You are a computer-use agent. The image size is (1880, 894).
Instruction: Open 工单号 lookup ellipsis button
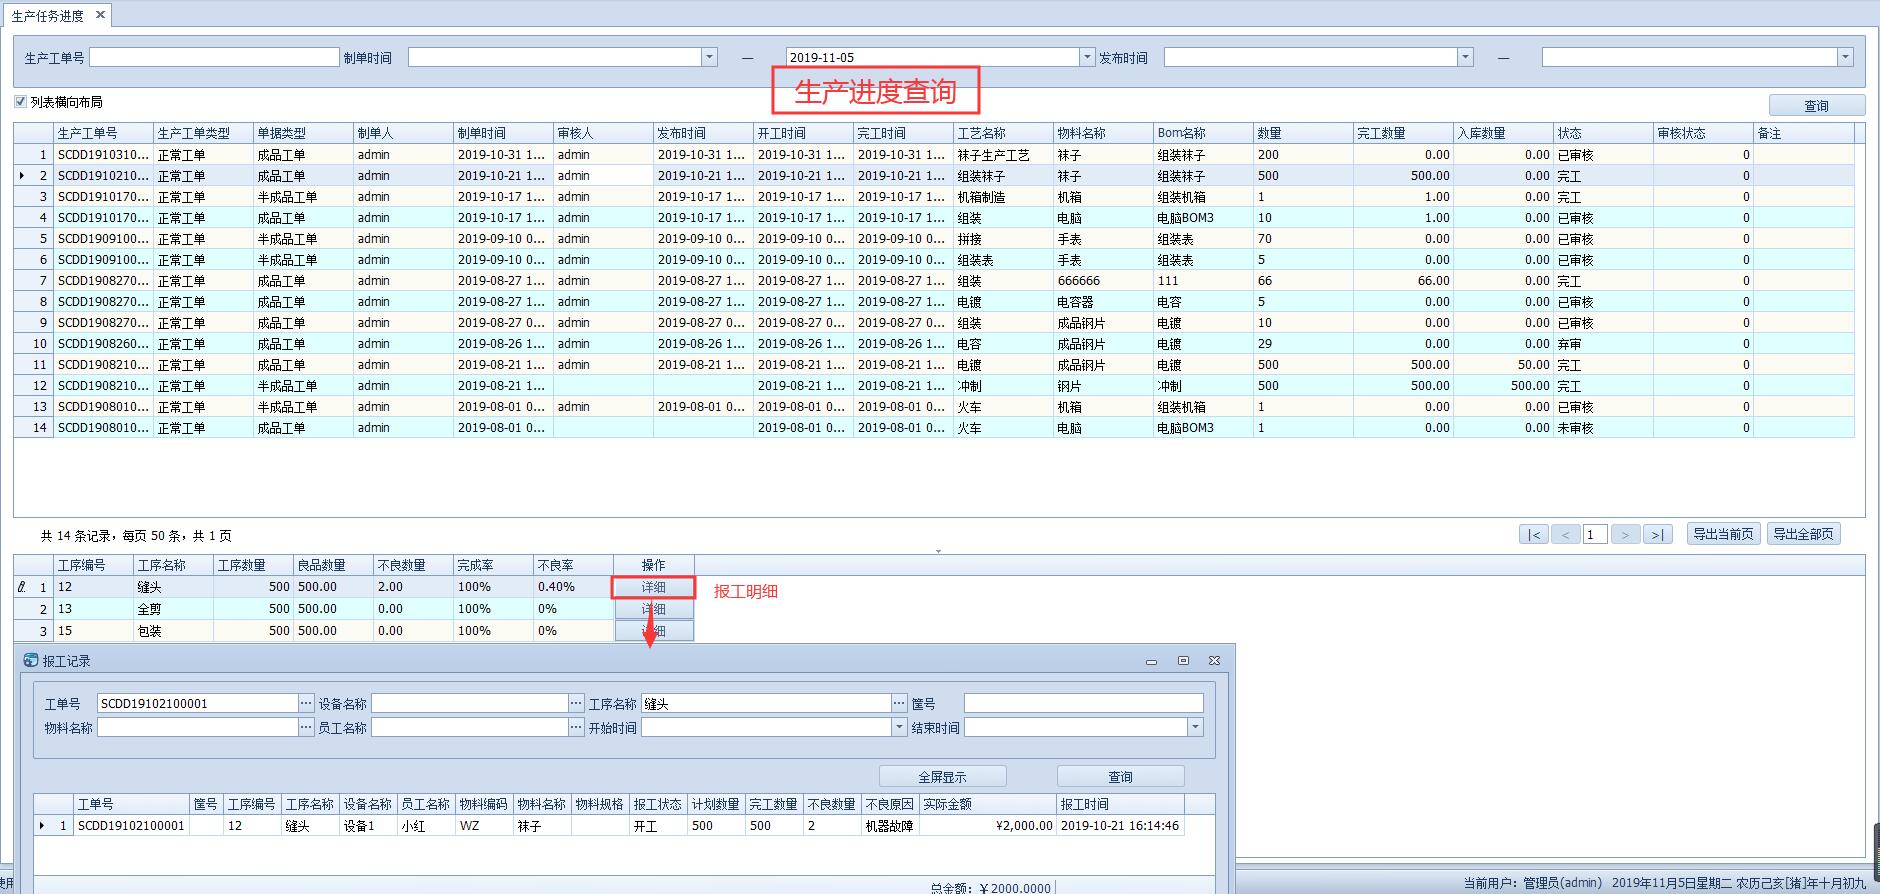coord(306,703)
